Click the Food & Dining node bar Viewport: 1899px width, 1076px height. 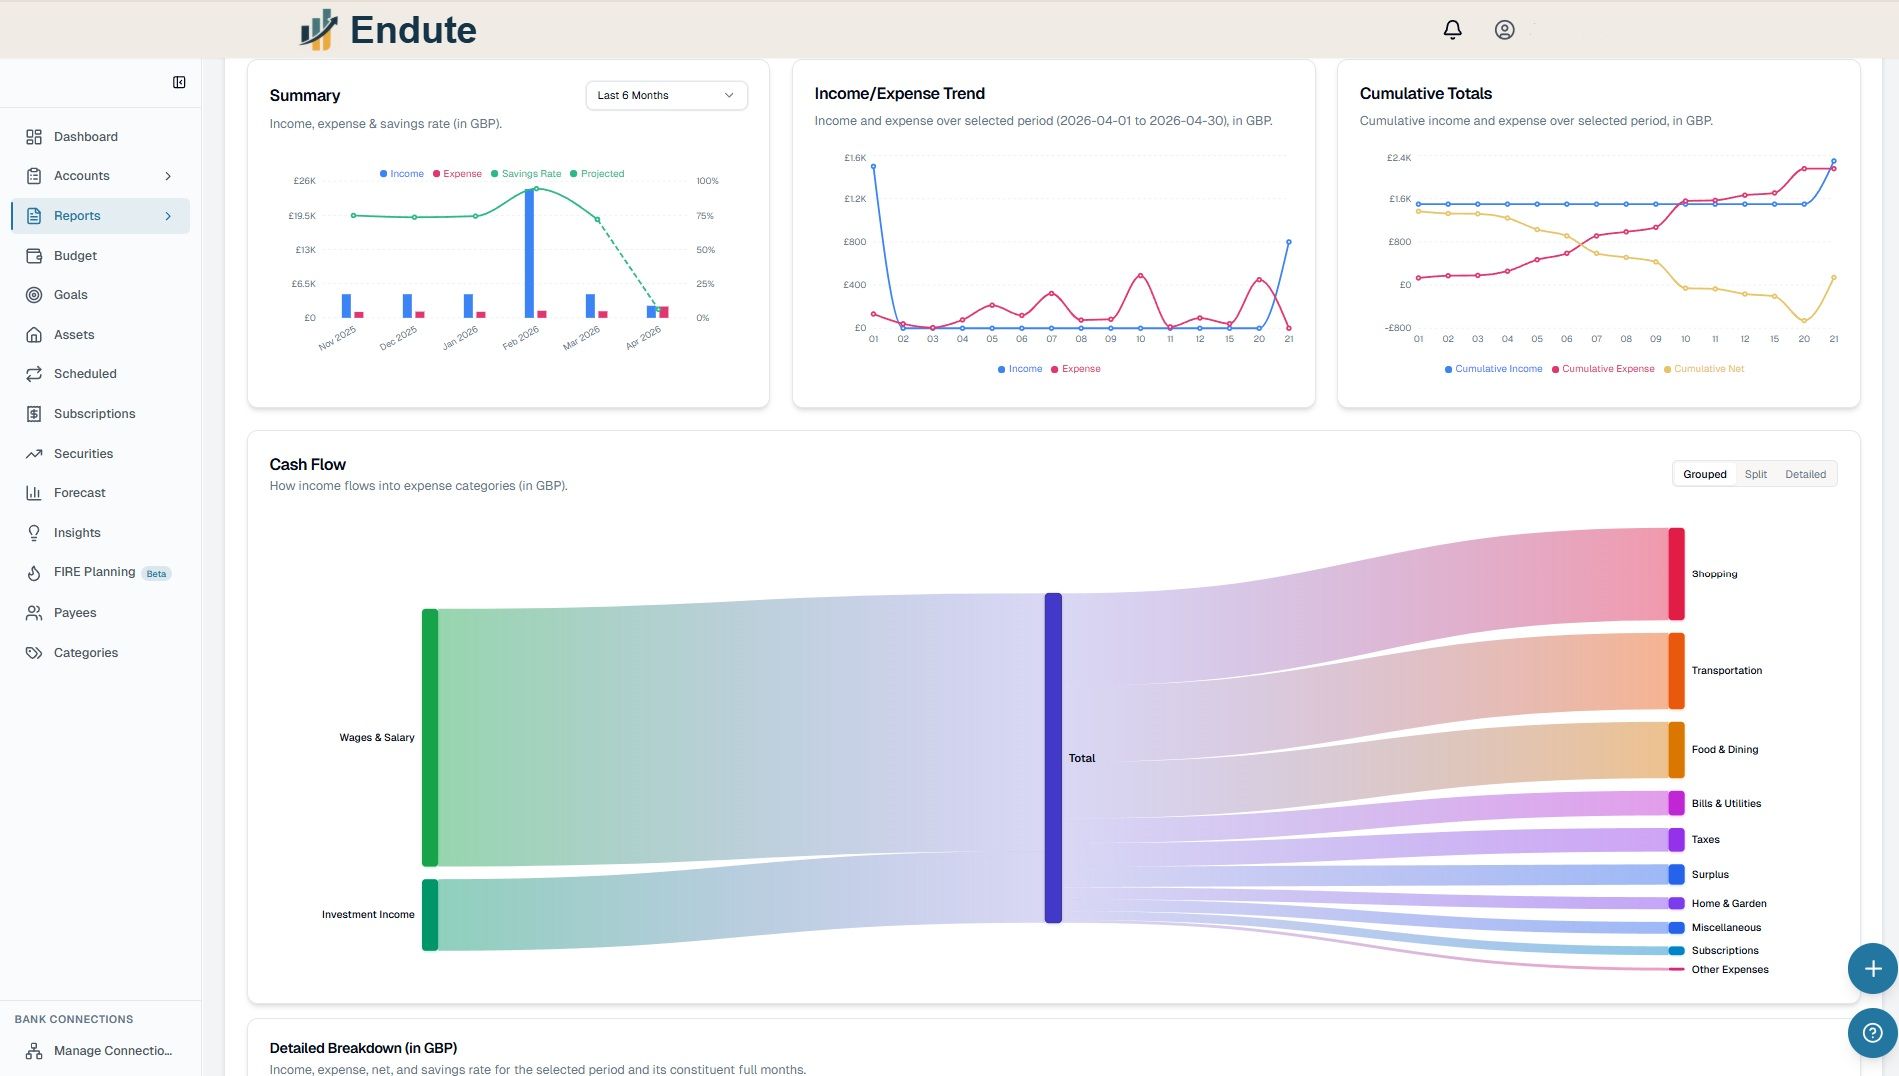(1676, 750)
